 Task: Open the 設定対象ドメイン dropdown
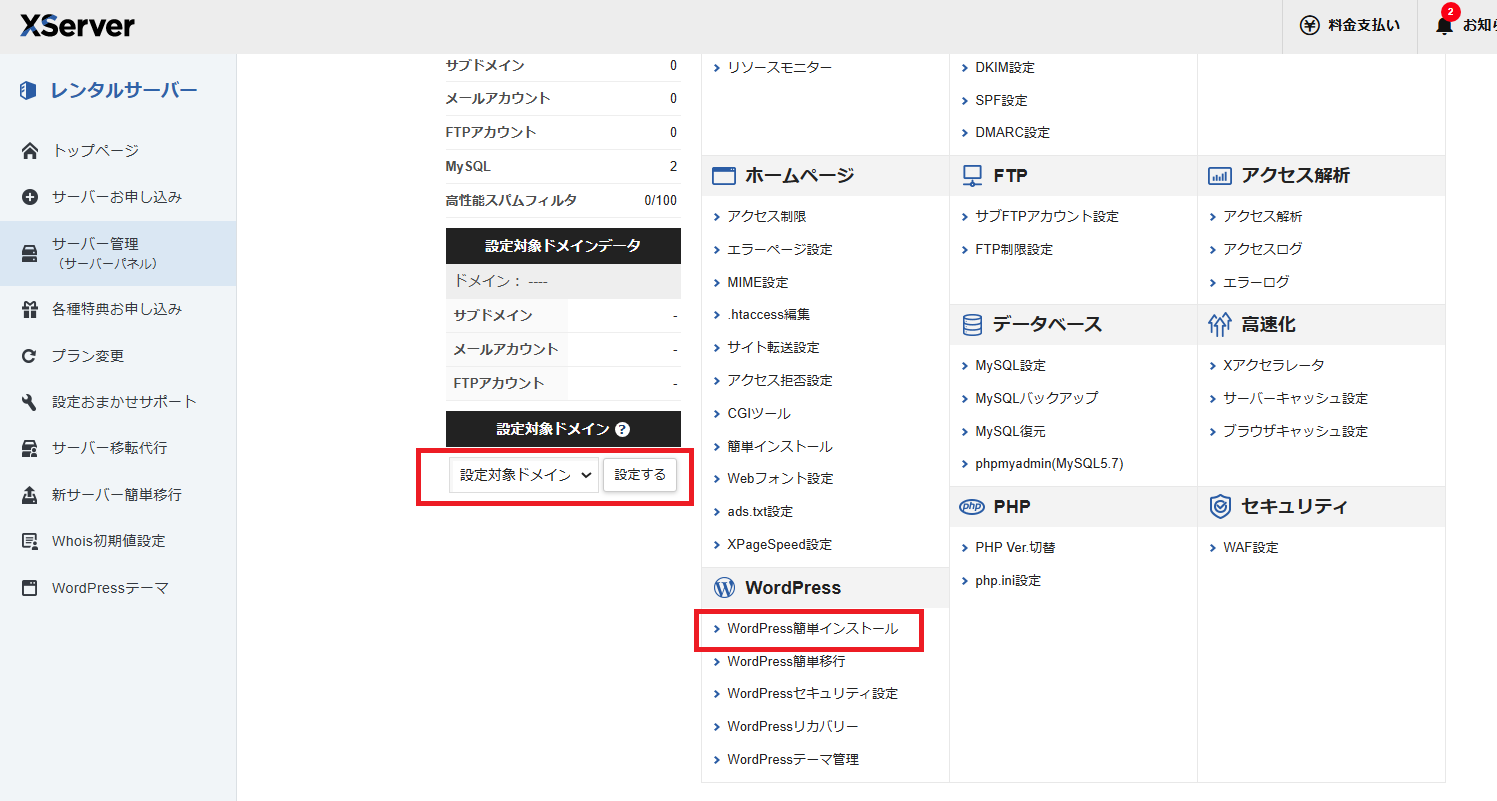(524, 475)
